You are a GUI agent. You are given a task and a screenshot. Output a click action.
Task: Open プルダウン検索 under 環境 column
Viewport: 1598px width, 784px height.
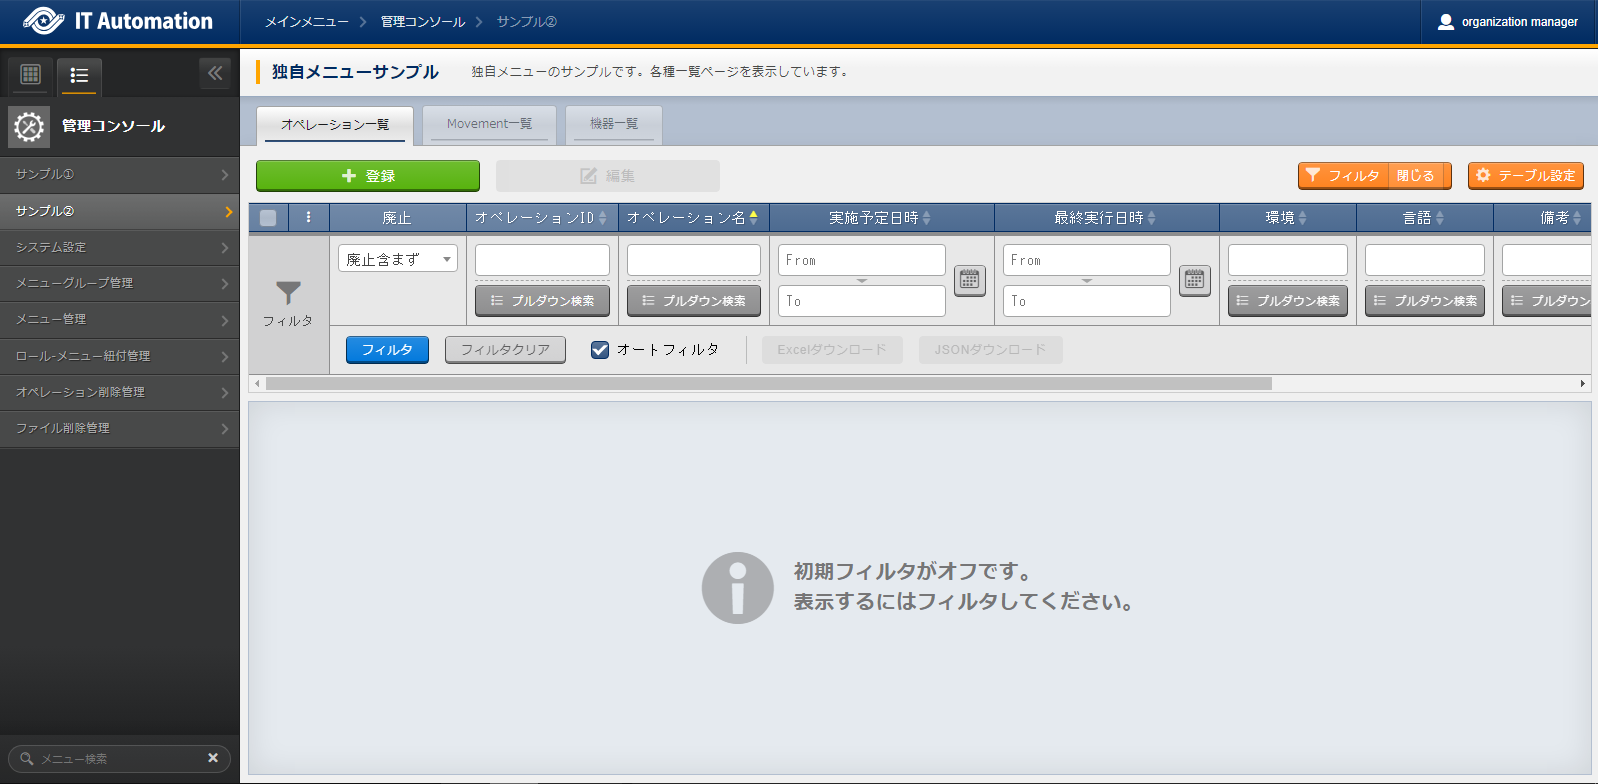coord(1287,301)
